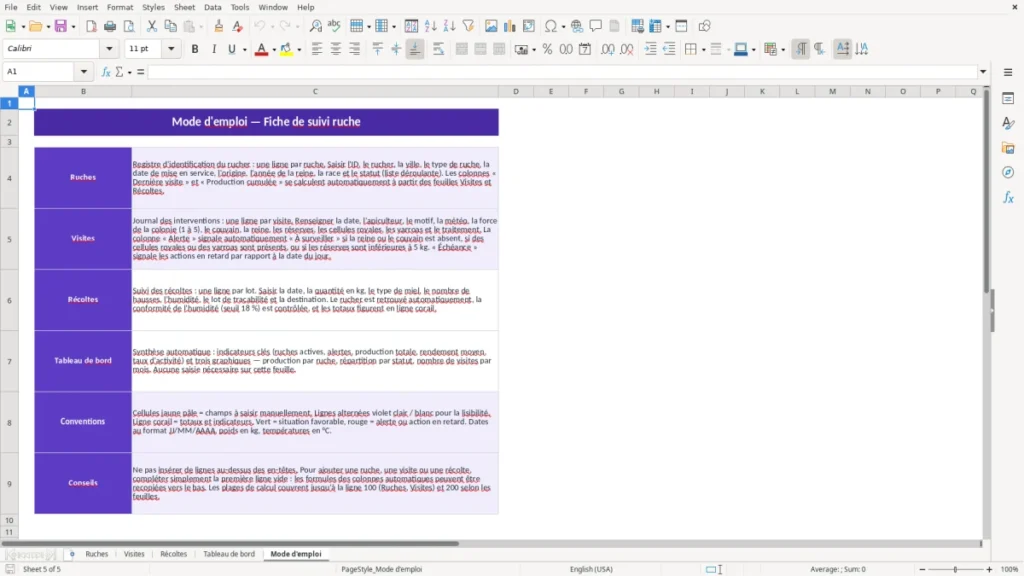Switch to the Tableau de bord tab
Screen dimensions: 1024x576
pos(229,554)
